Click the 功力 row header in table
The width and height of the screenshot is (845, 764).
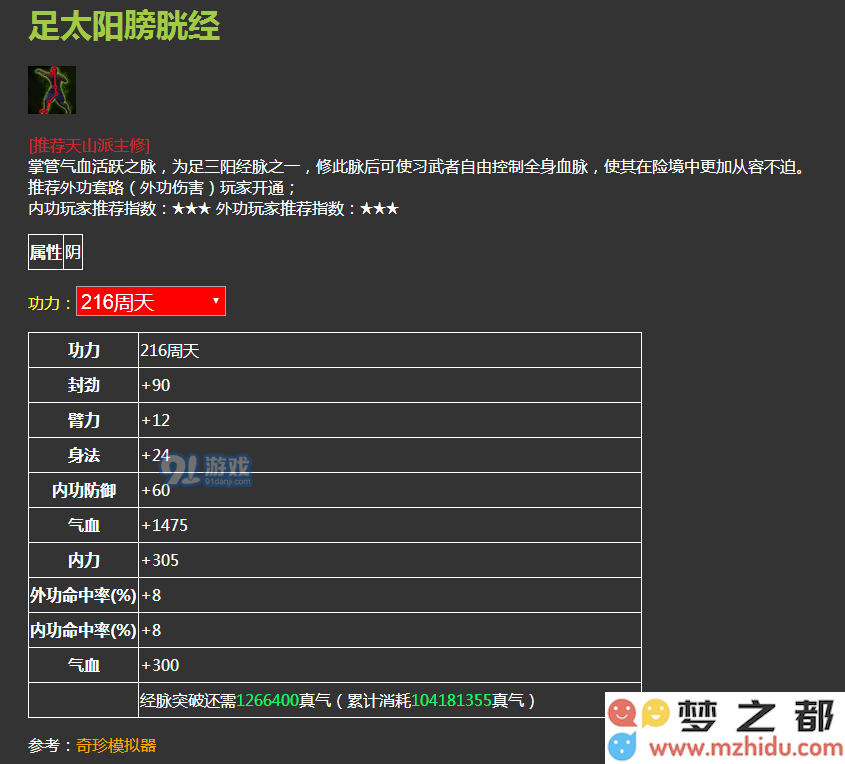click(x=84, y=350)
